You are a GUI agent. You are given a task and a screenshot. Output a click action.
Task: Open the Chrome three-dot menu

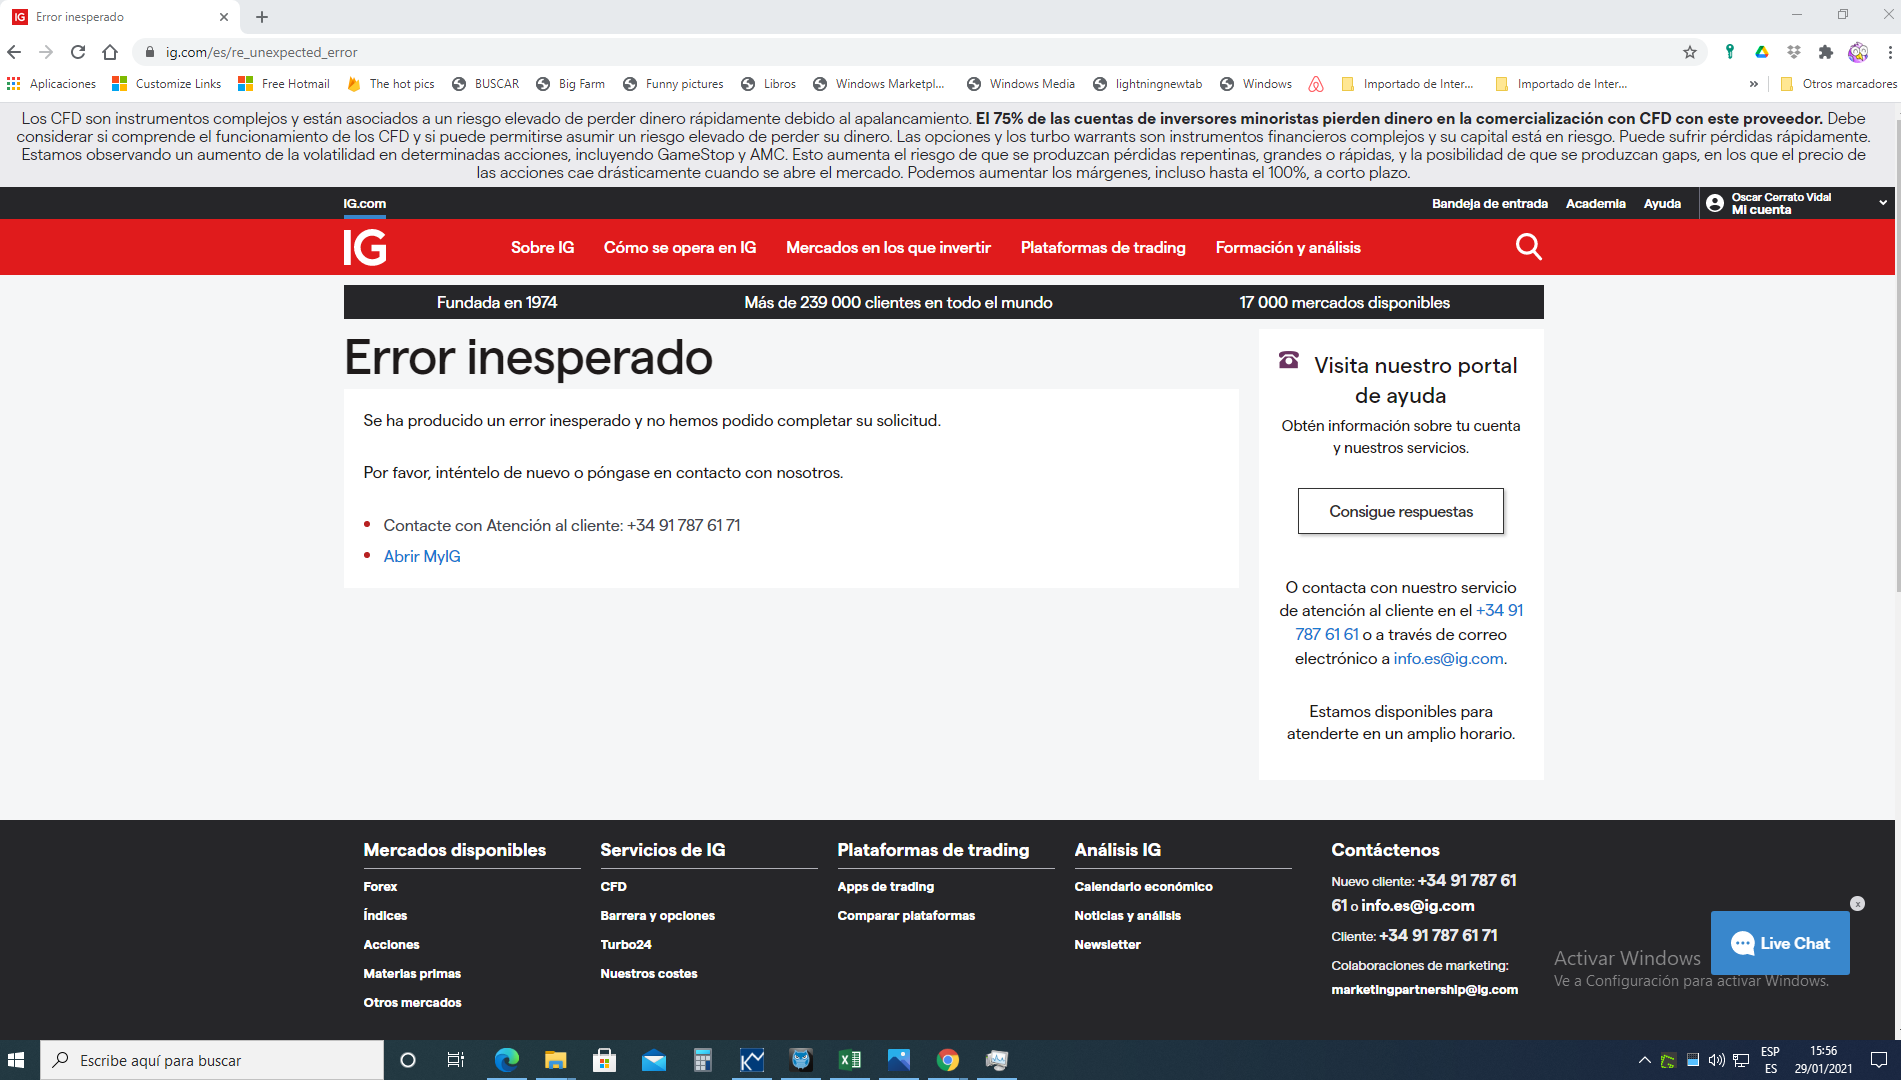click(x=1890, y=52)
